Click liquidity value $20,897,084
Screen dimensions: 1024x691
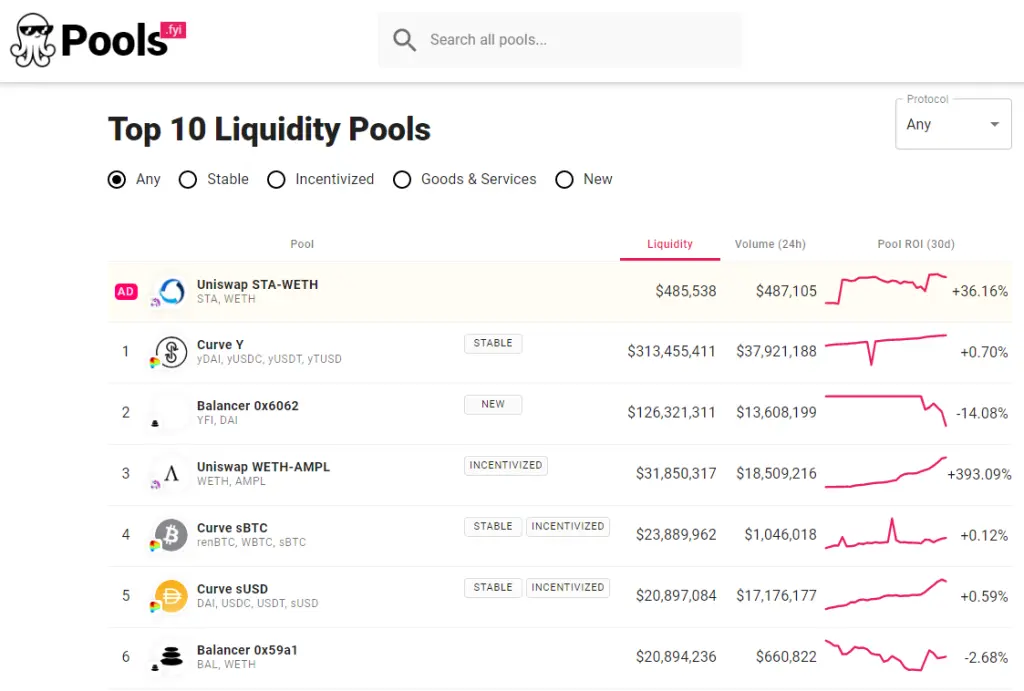point(676,596)
